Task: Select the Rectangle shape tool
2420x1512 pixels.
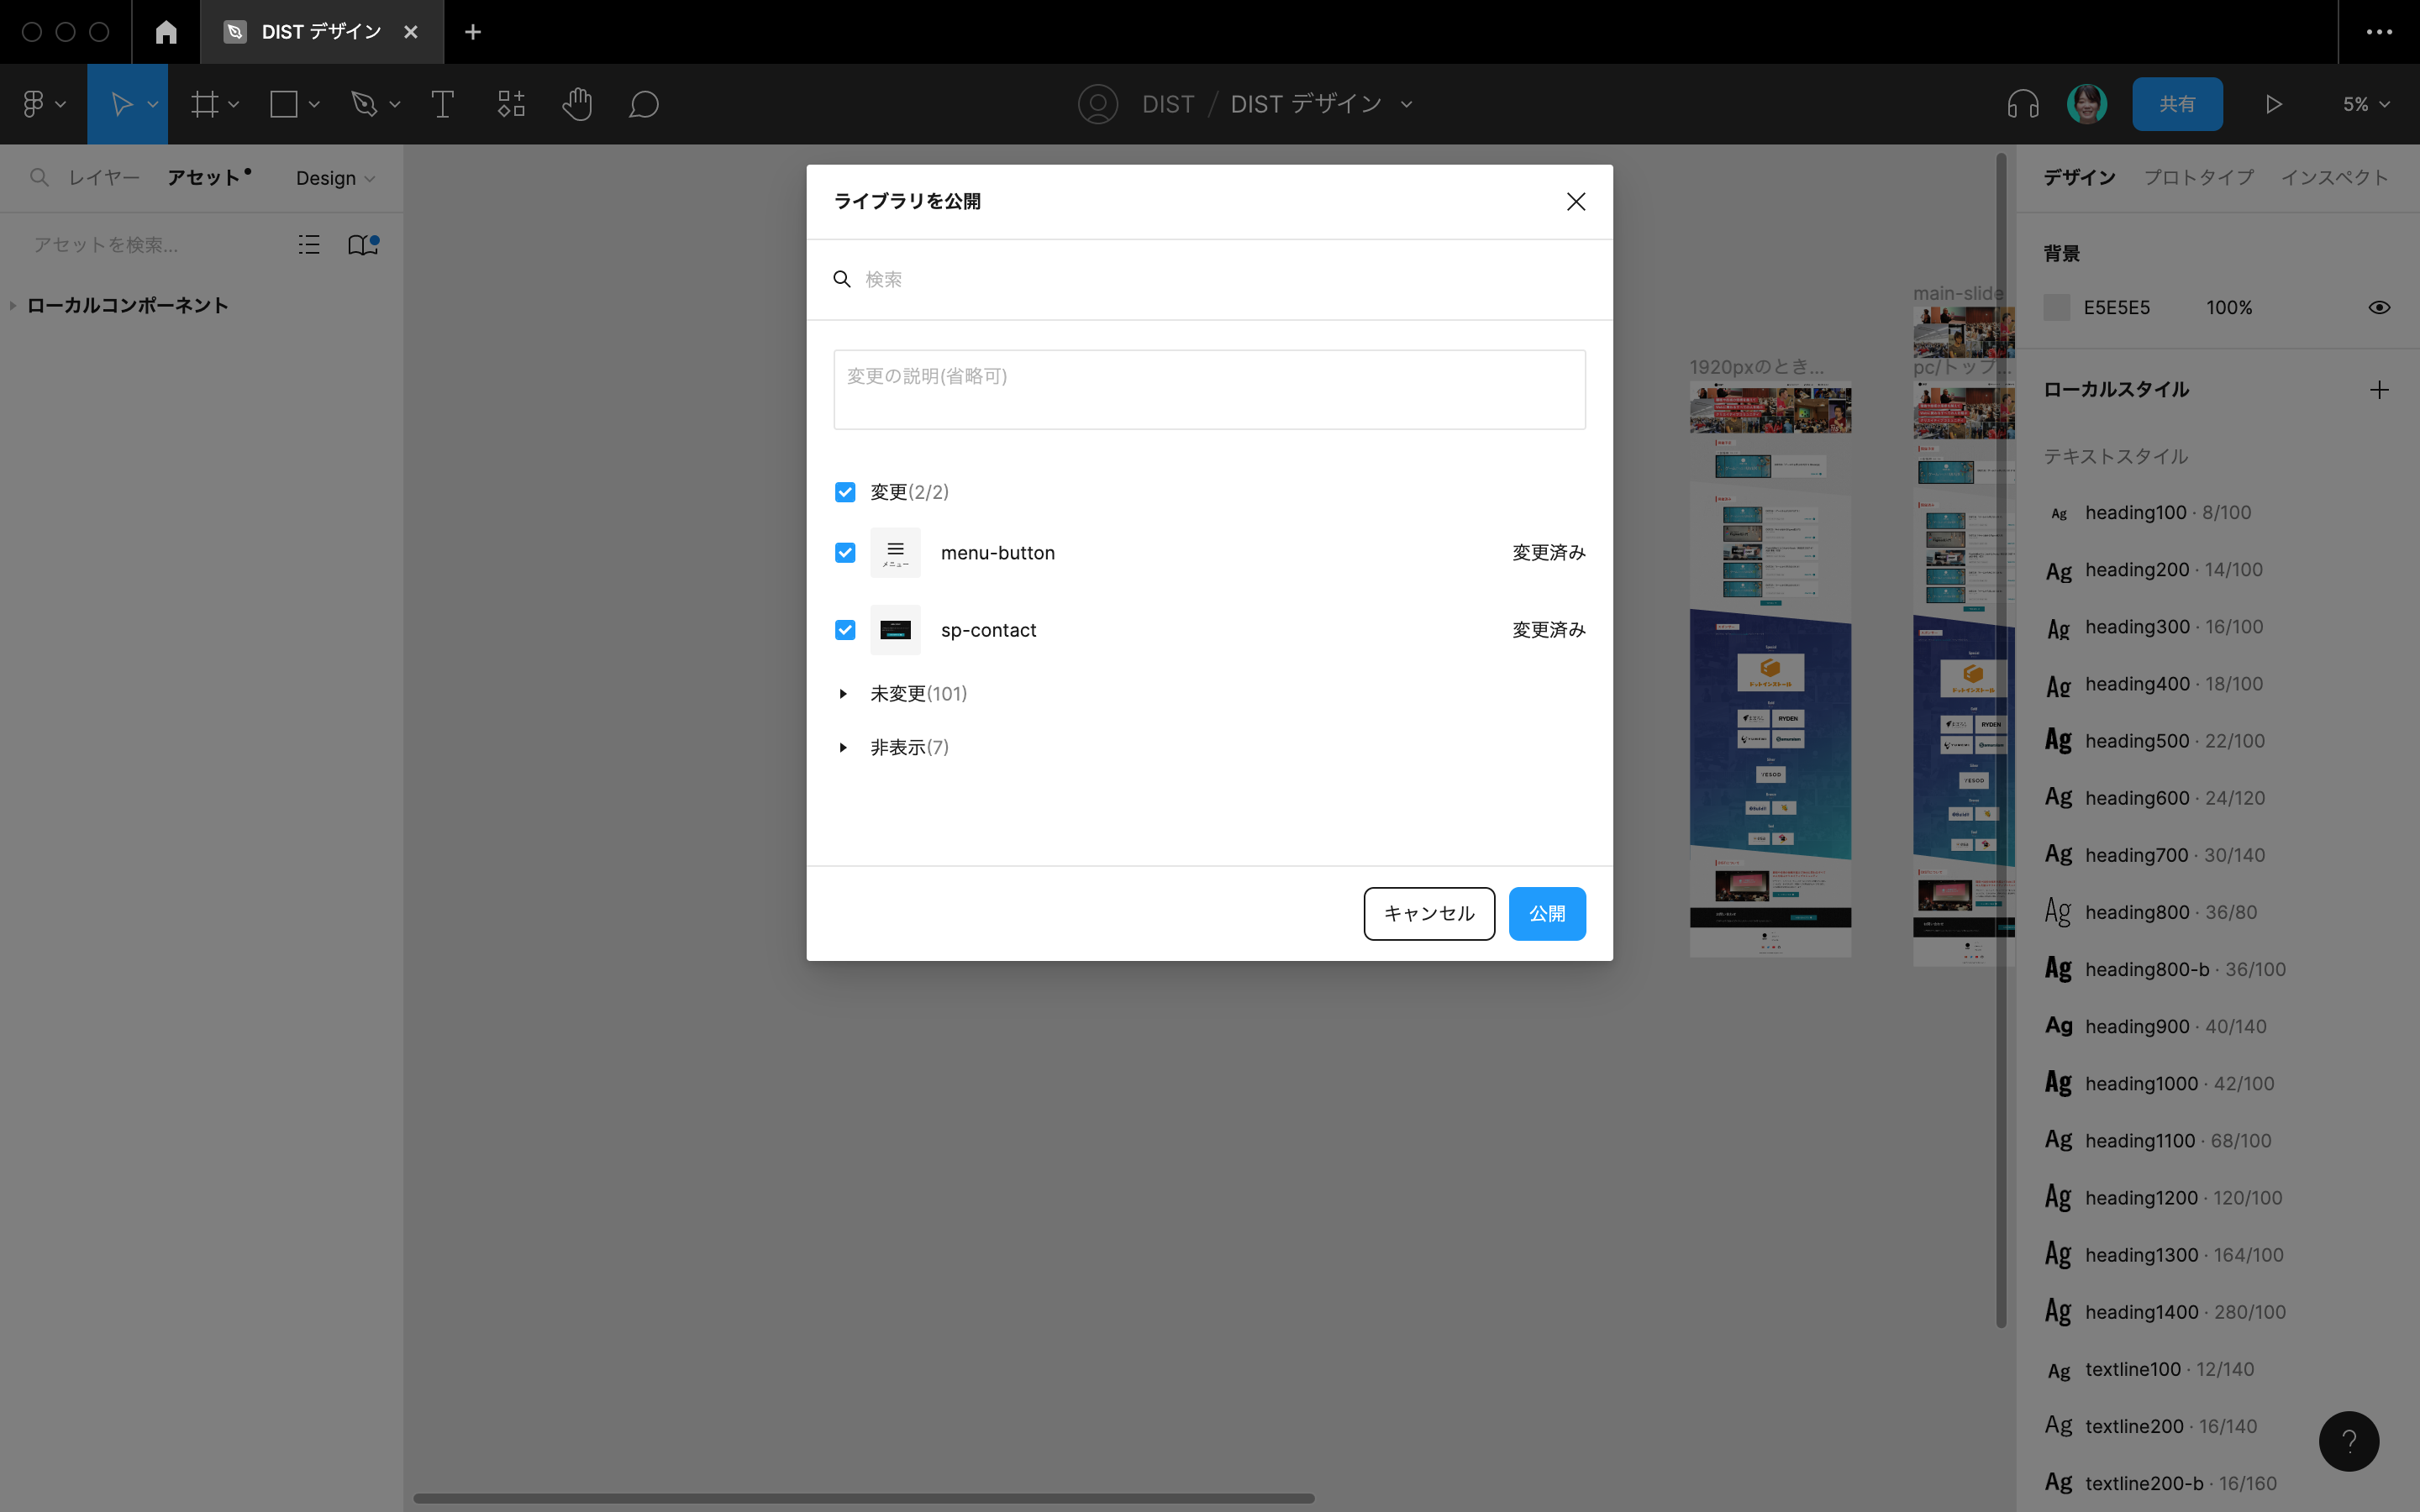Action: (284, 104)
